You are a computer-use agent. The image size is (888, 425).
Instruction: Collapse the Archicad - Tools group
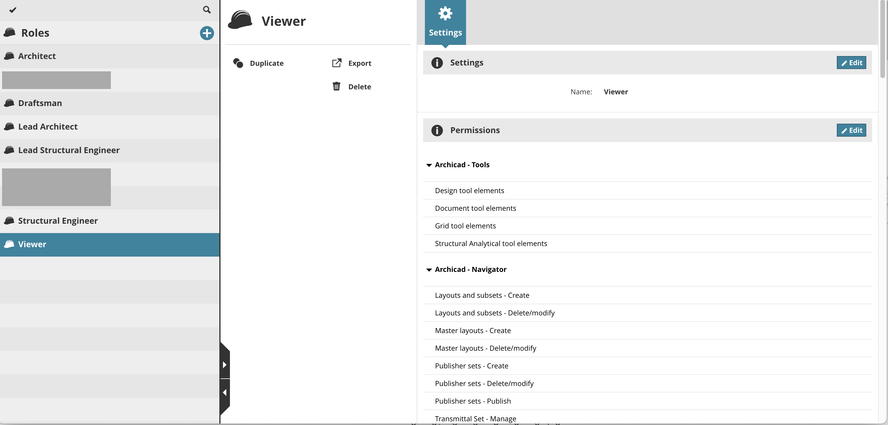(429, 165)
